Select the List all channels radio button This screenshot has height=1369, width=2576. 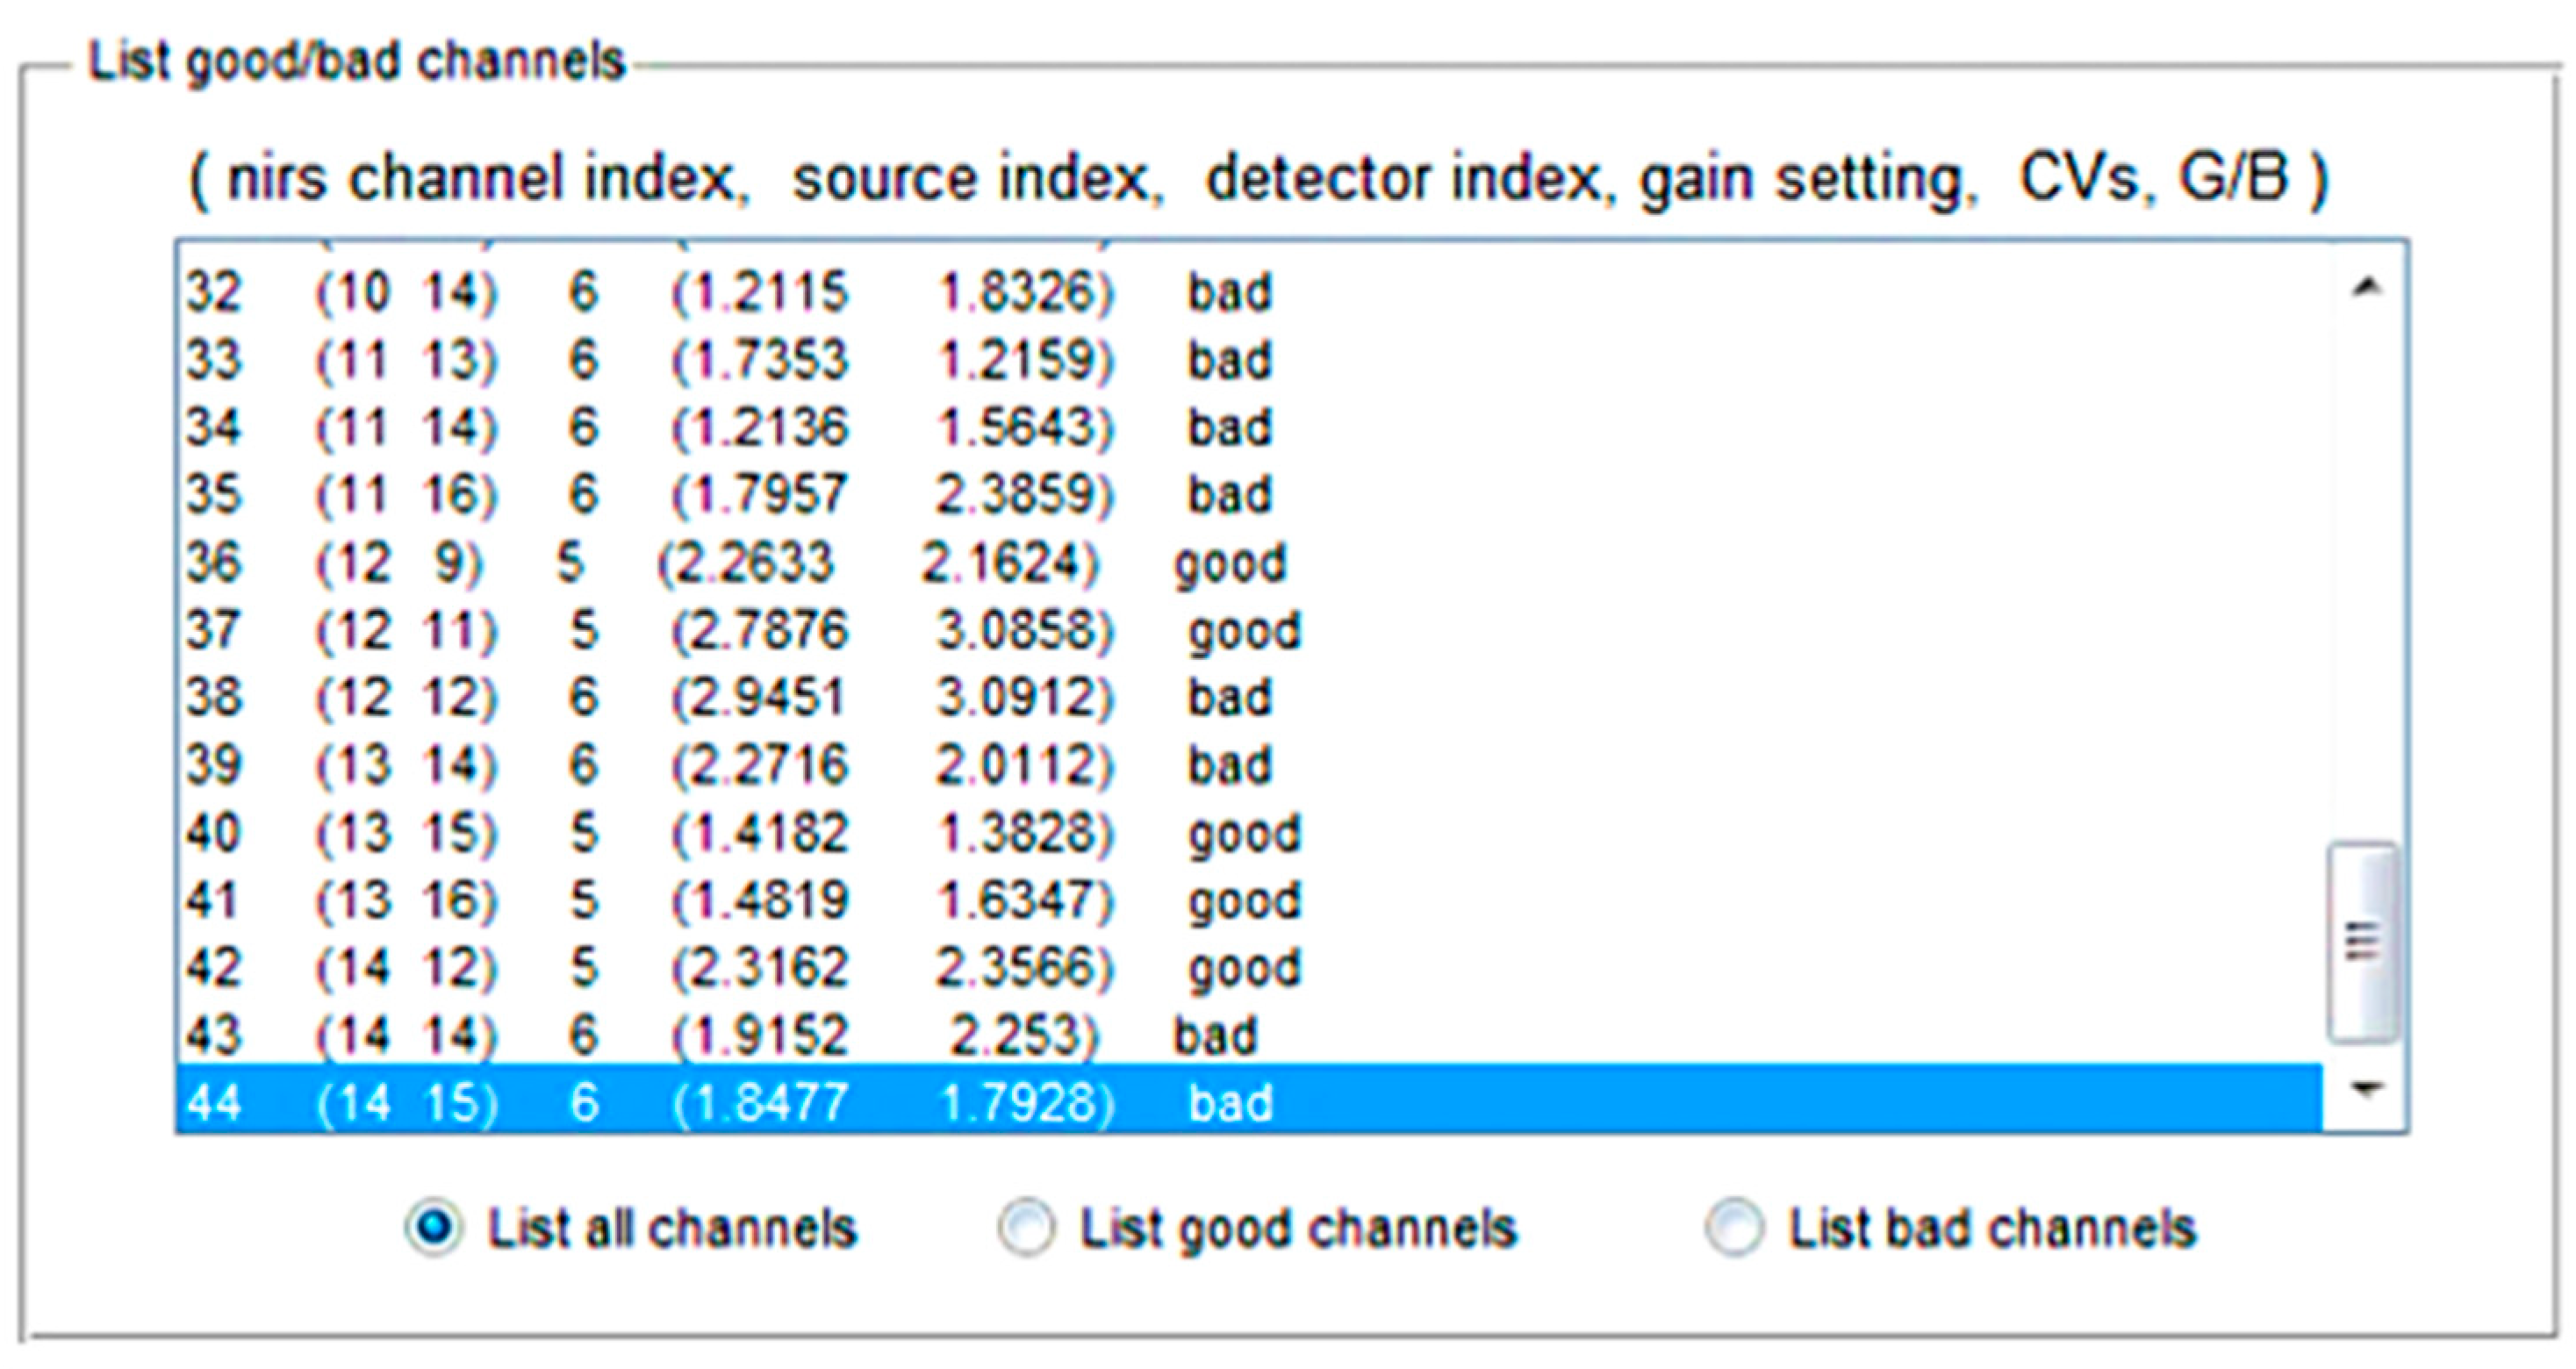pyautogui.click(x=433, y=1227)
